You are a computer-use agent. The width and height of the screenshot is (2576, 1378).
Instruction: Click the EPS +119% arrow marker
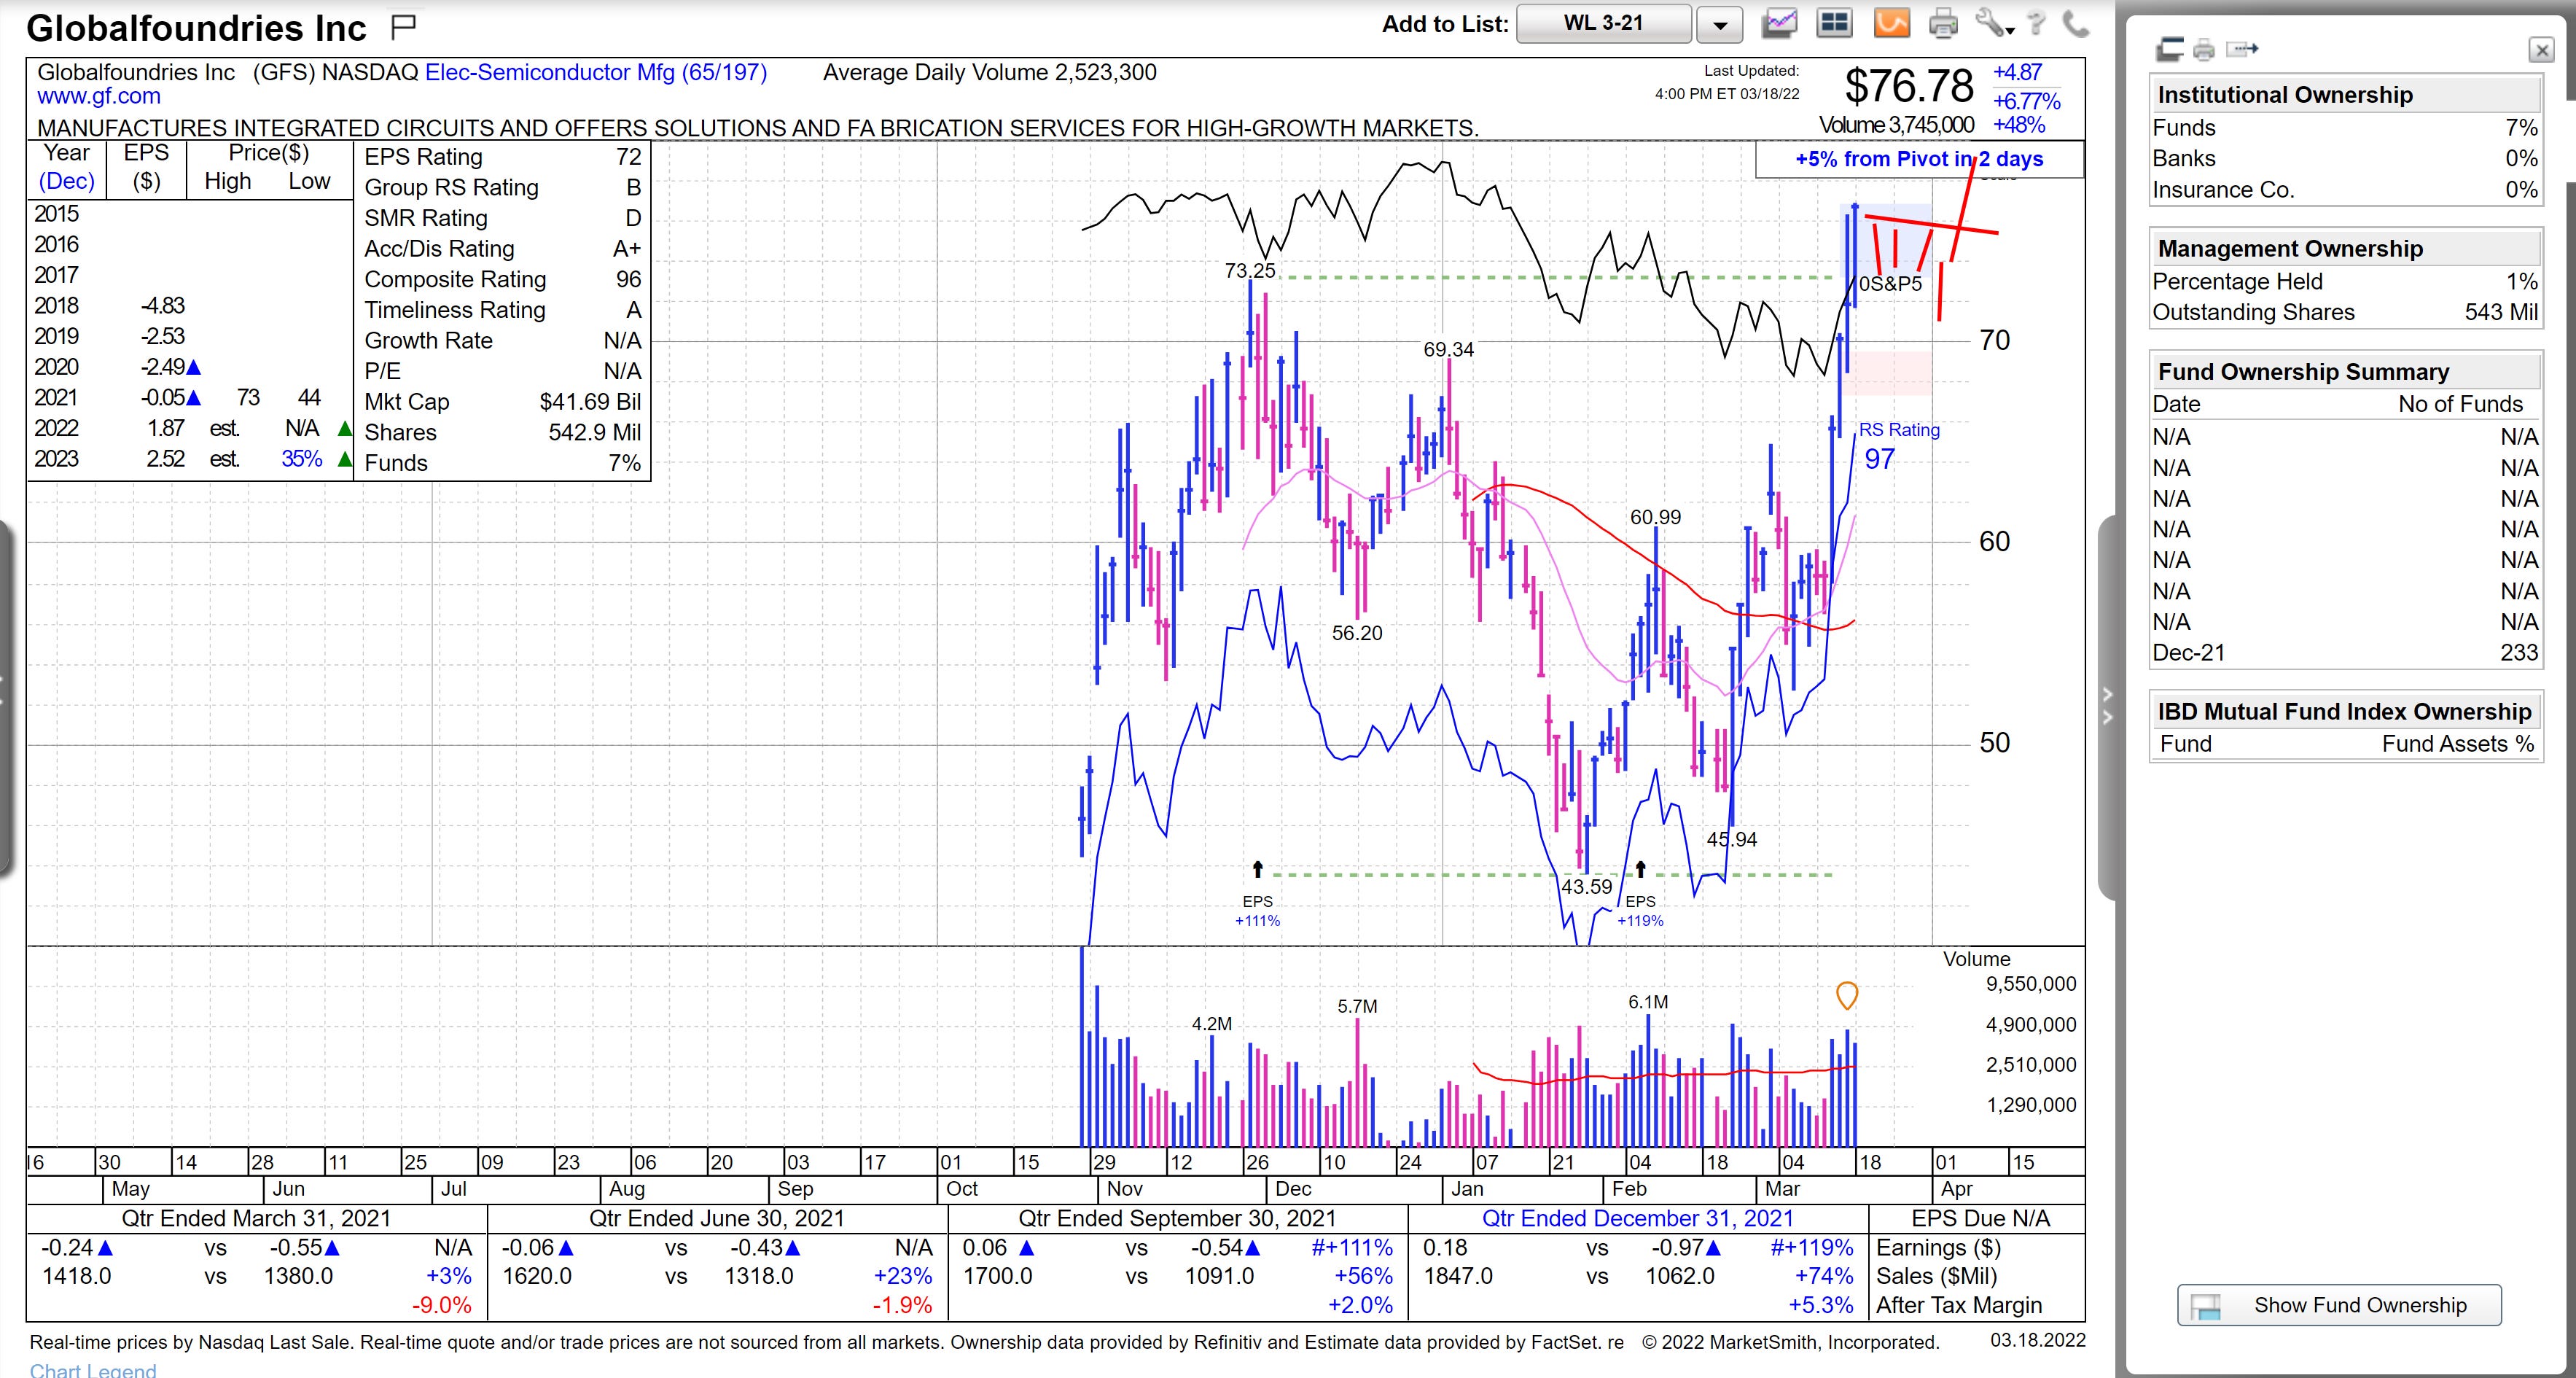point(1641,869)
